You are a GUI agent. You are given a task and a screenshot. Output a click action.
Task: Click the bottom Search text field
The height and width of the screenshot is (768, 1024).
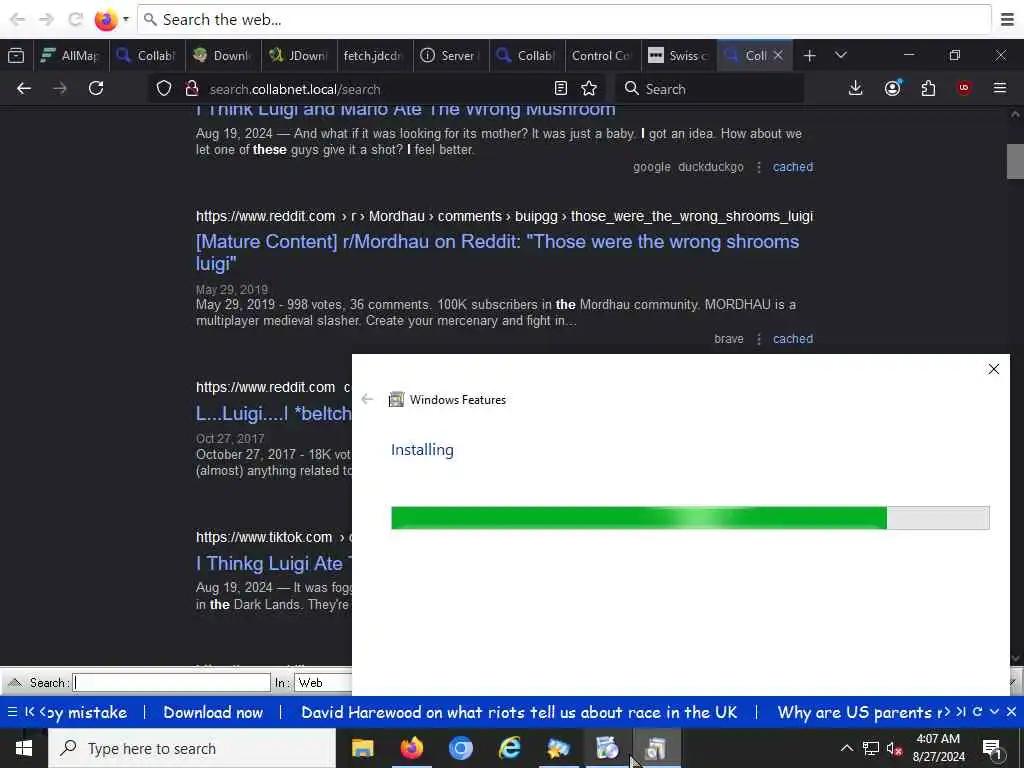(171, 682)
